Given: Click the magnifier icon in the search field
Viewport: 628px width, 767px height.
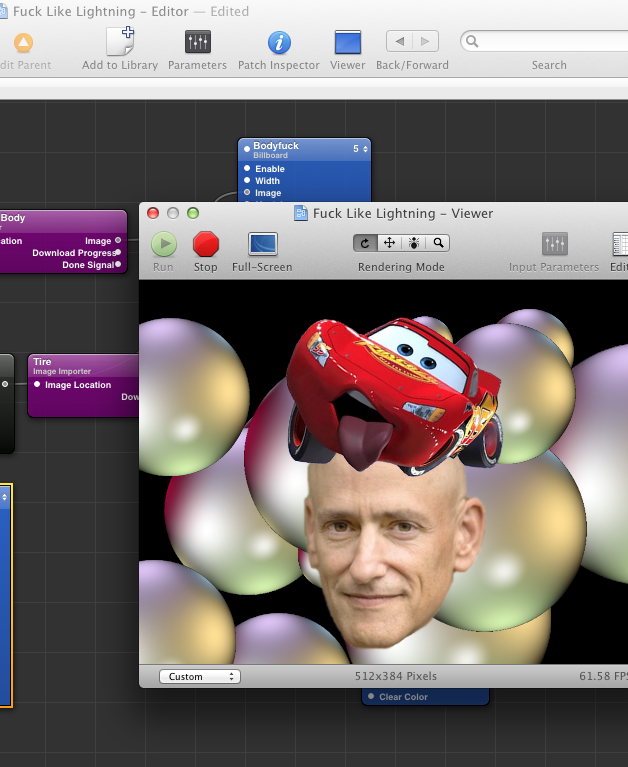Looking at the screenshot, I should coord(471,41).
